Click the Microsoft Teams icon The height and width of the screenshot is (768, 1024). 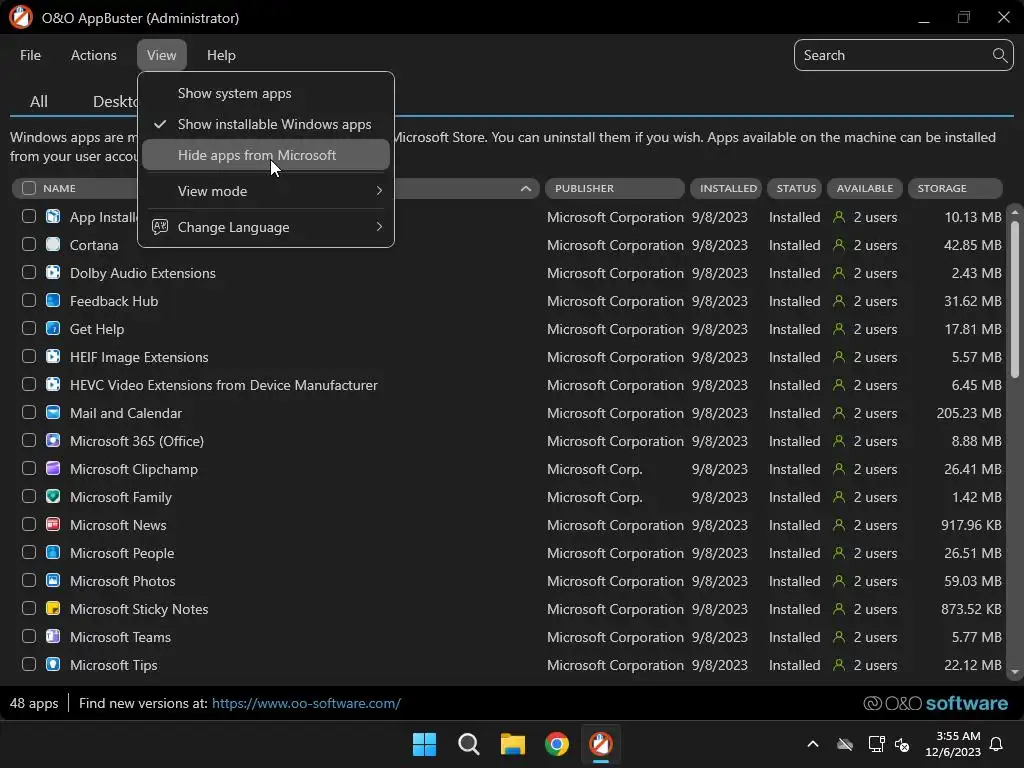[53, 637]
